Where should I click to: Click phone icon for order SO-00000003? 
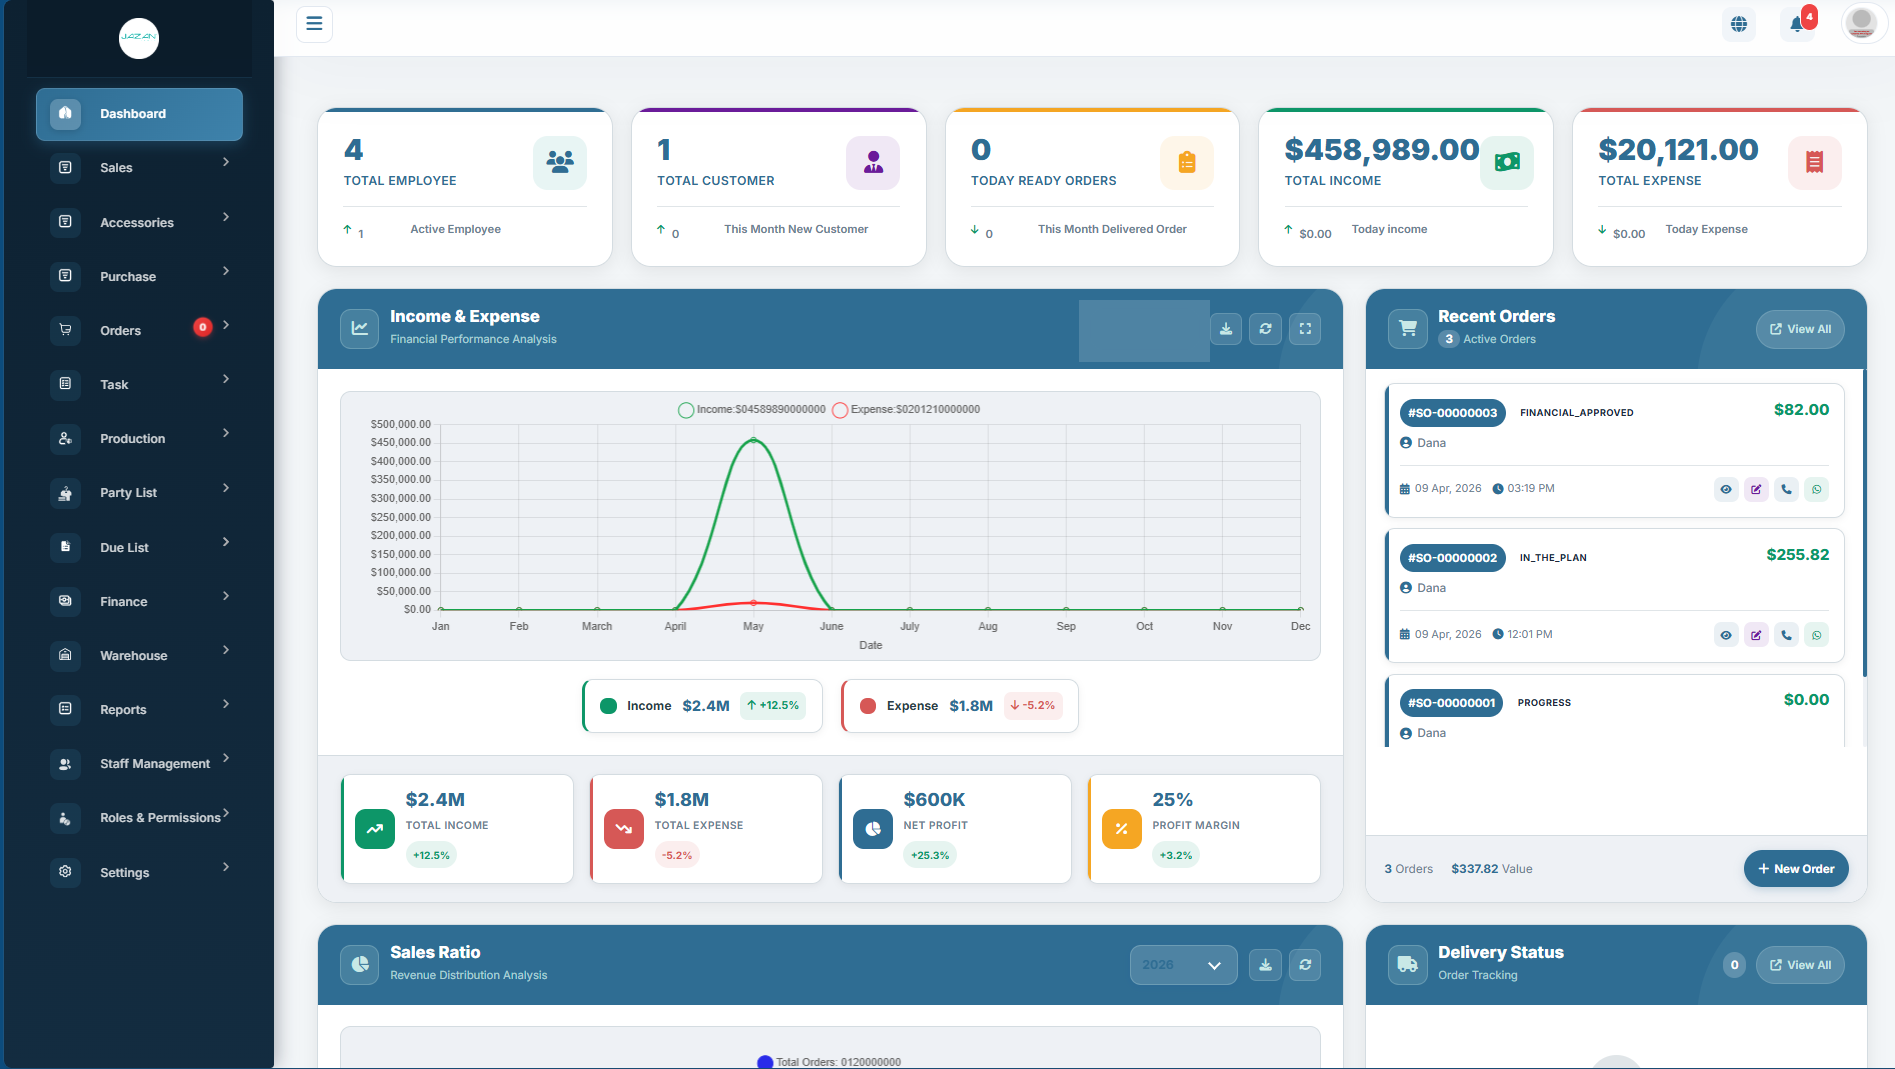[x=1786, y=489]
